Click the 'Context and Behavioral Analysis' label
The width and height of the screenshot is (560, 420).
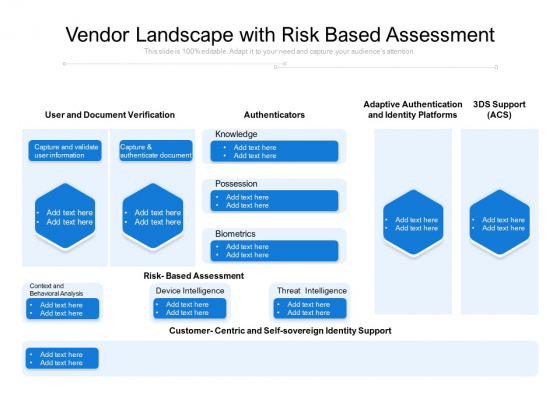[56, 290]
